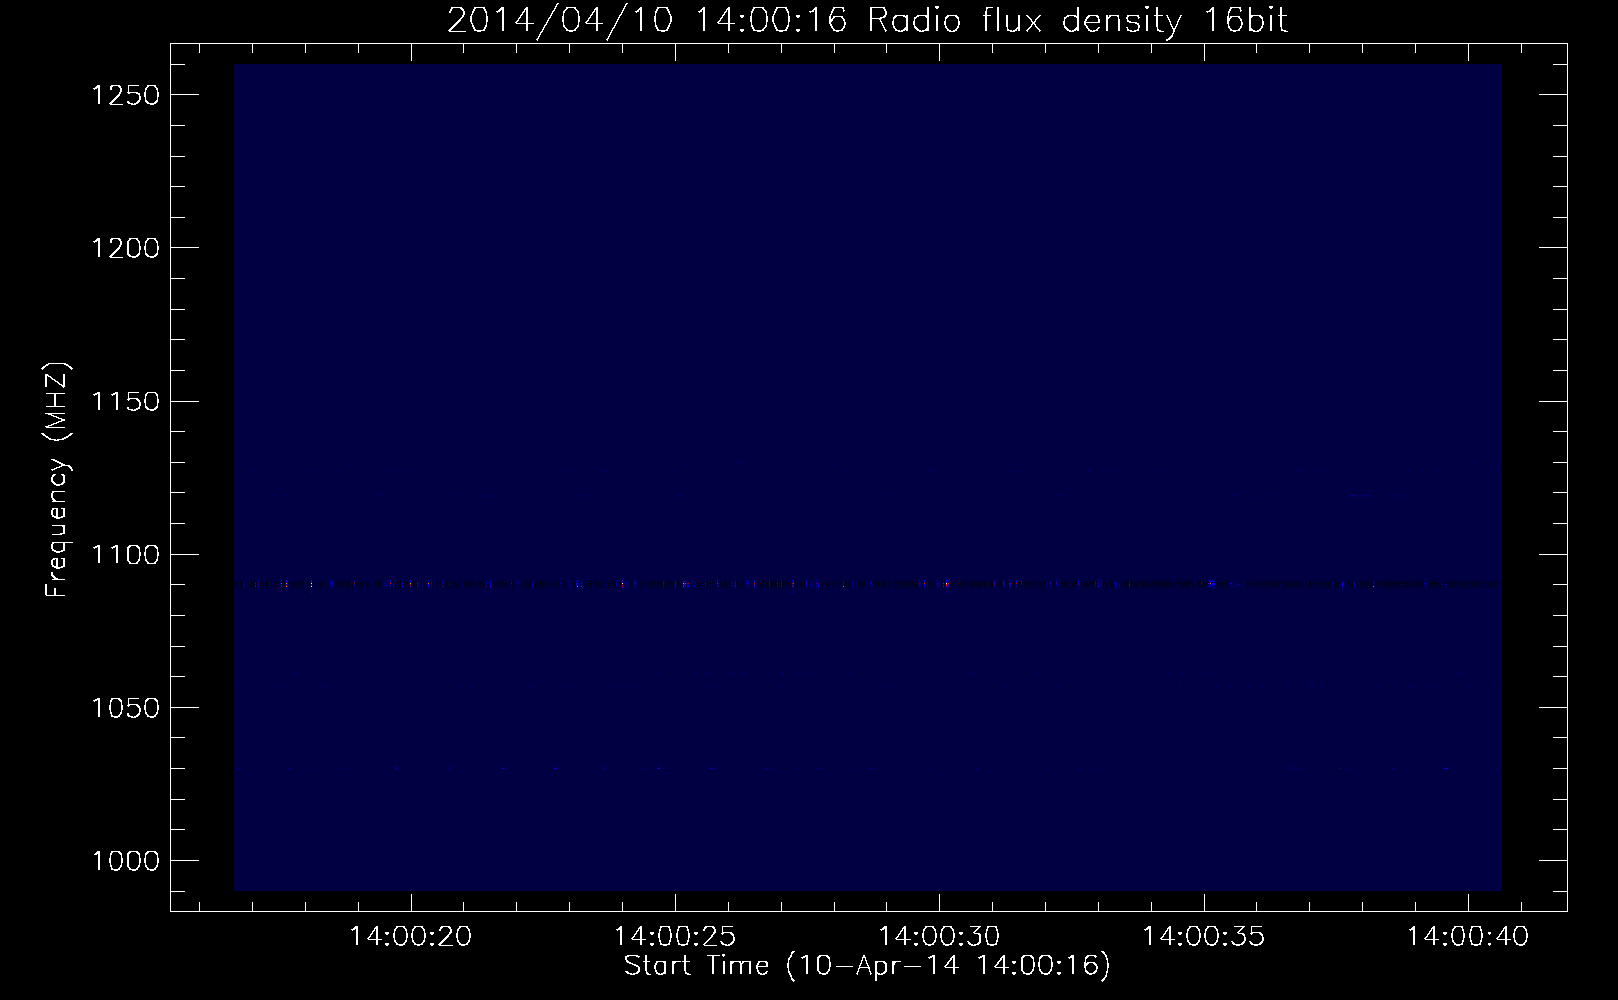Click the plot title '2014/04/10 14:00:16 Radio flux density 16bit'
Screen dimensions: 1618x1000
(867, 20)
